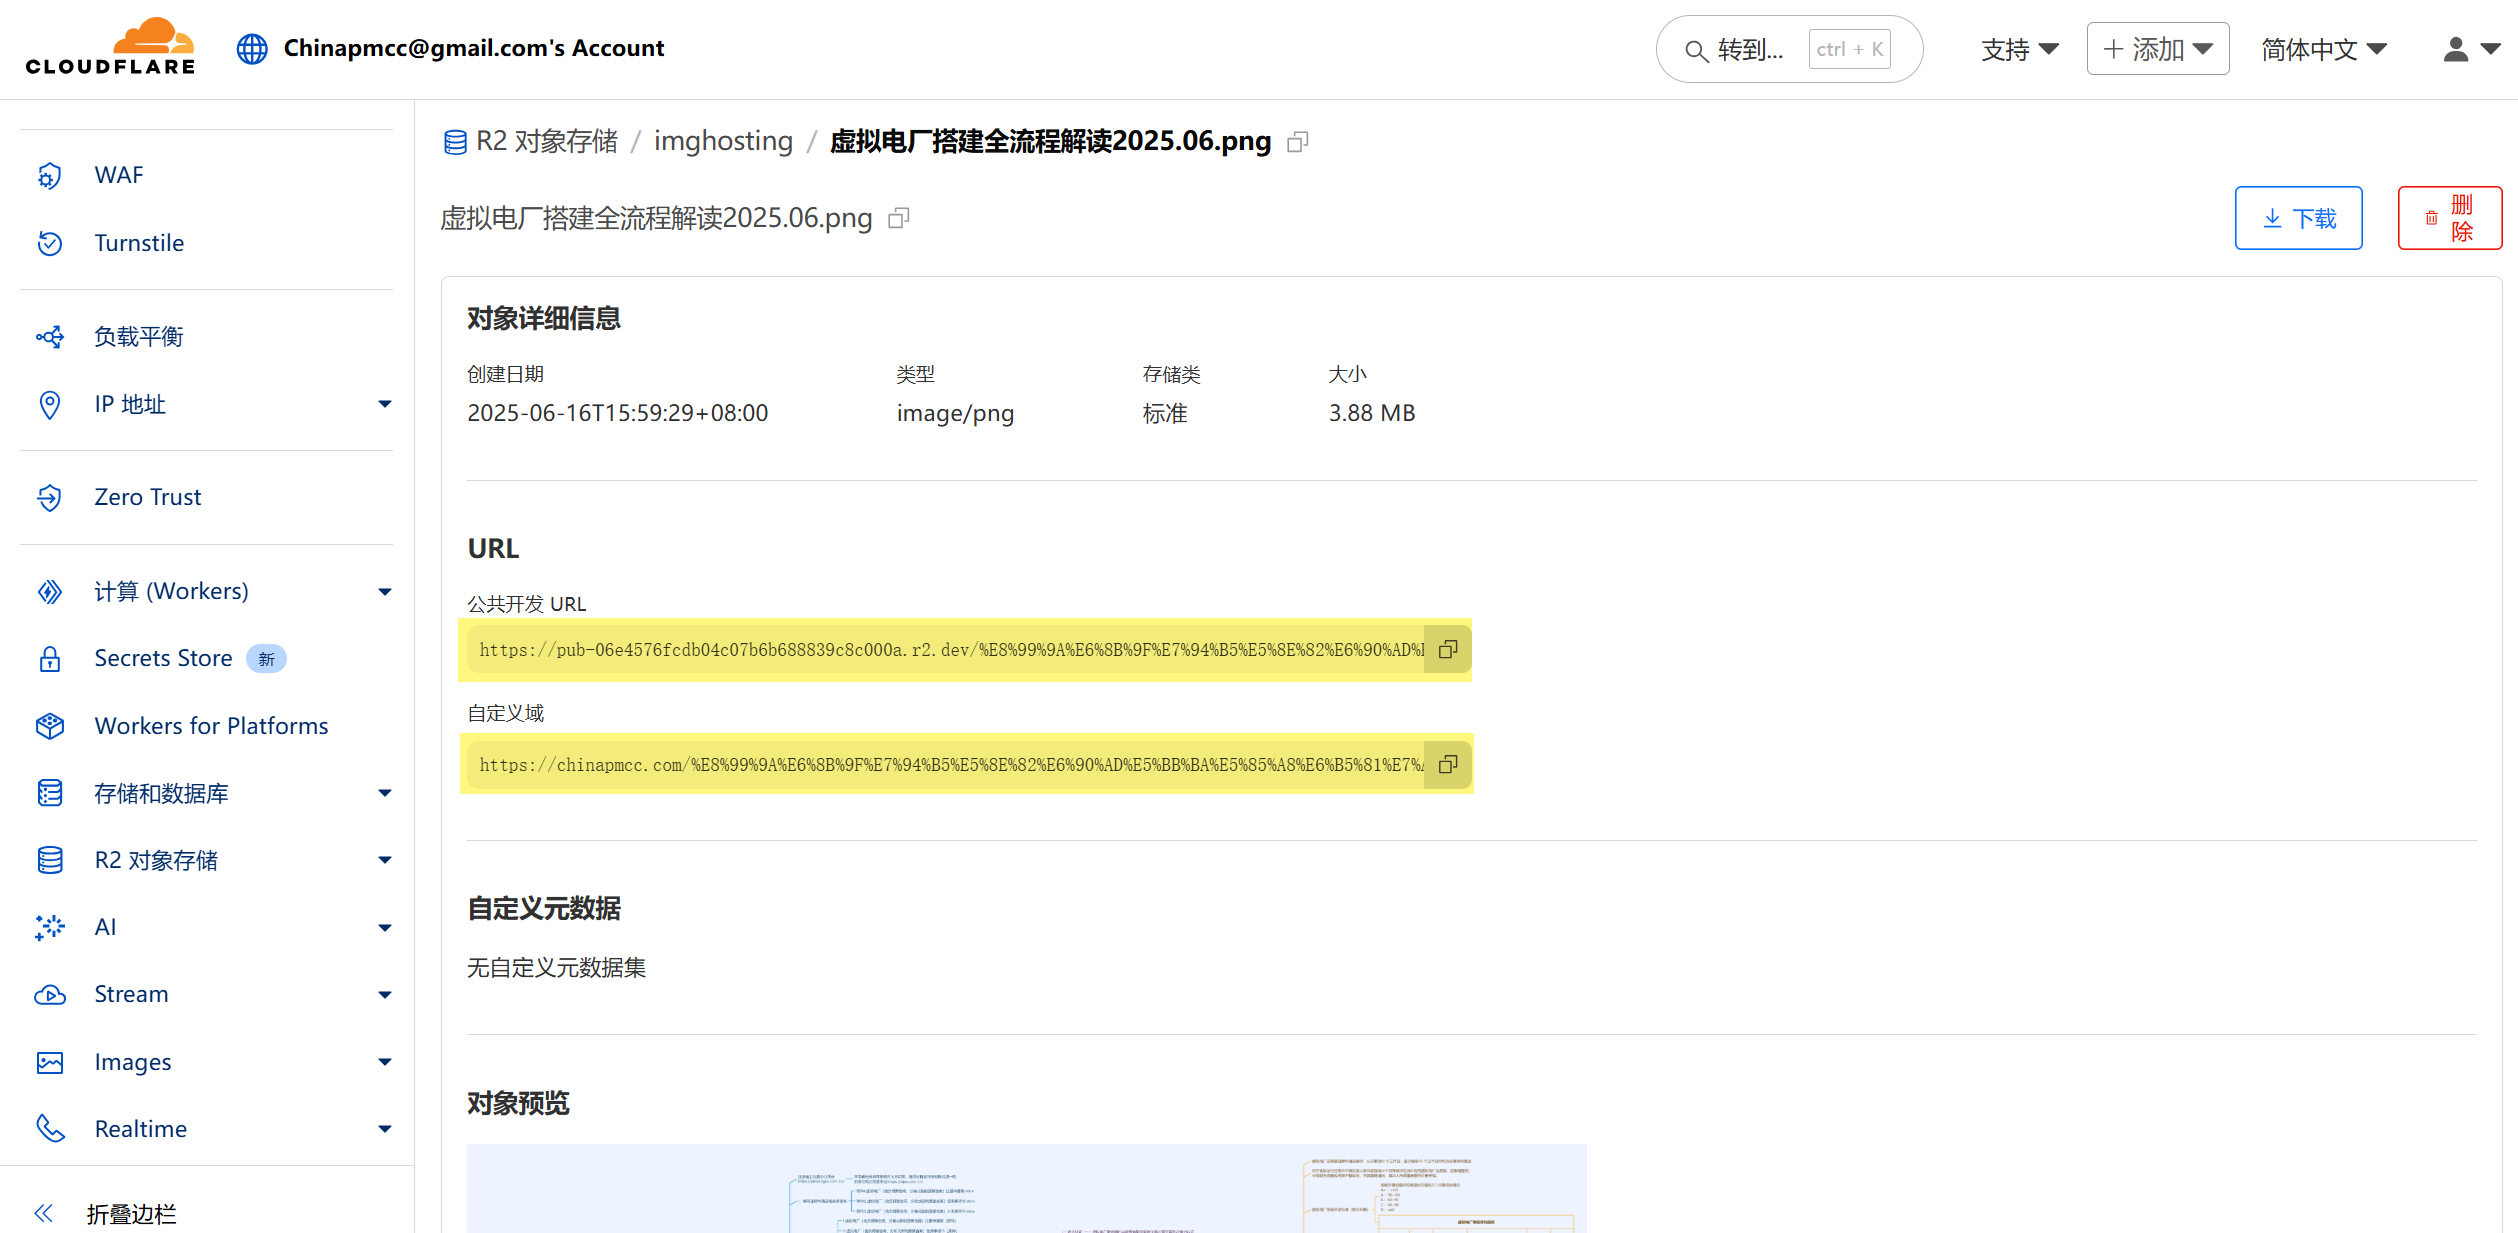Viewport: 2518px width, 1233px height.
Task: Open Zero Trust in the sidebar
Action: point(147,497)
